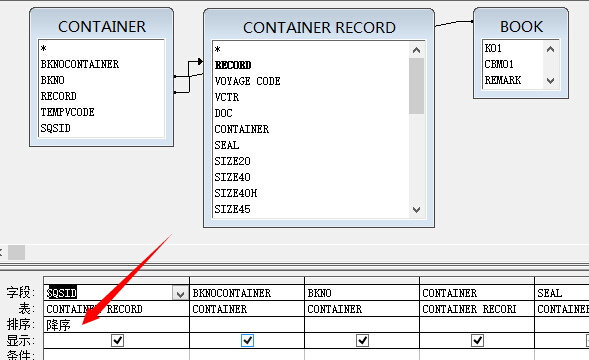Select the REMARK field in BOOK table
This screenshot has height=360, width=589.
click(x=503, y=80)
